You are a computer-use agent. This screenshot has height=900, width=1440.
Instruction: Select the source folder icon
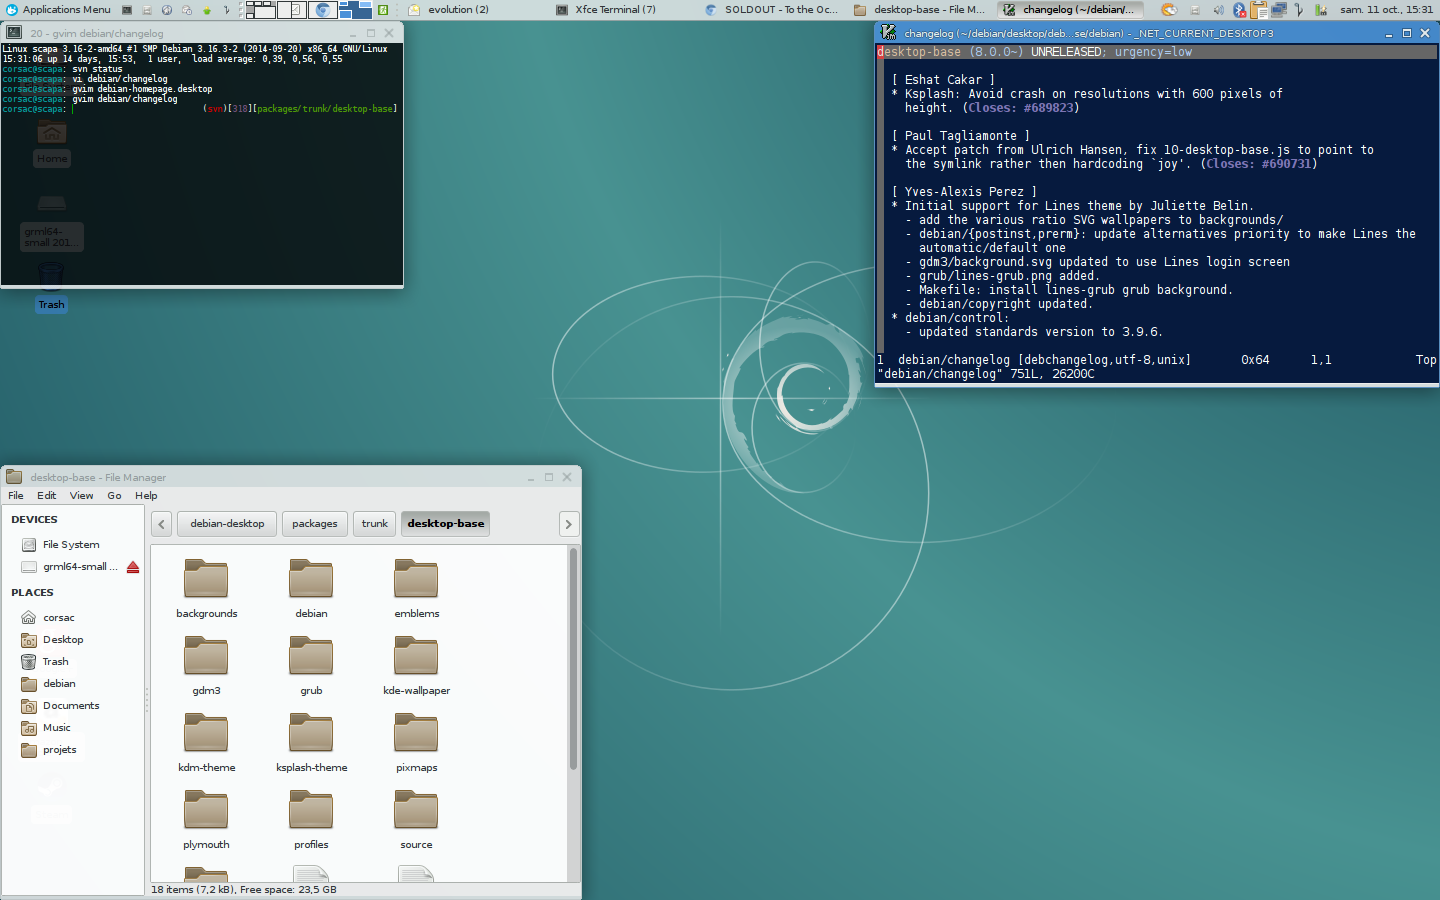[x=416, y=810]
